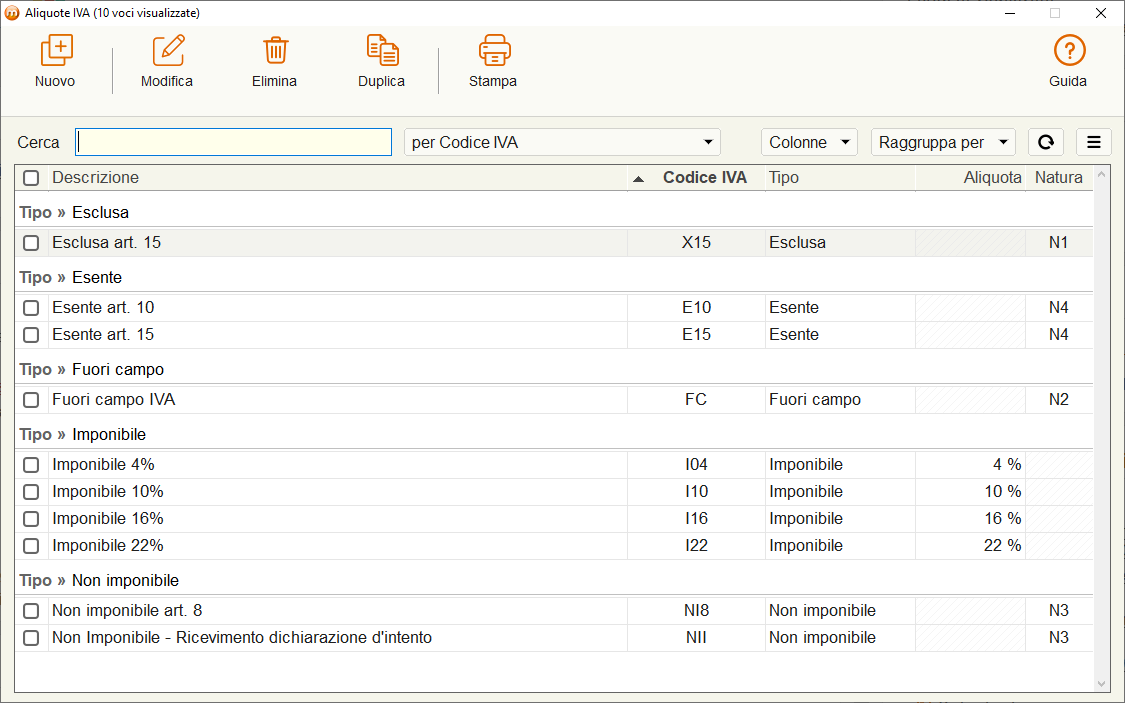This screenshot has width=1125, height=703.
Task: Click the '10 %' aliquota value
Action: pos(1002,491)
